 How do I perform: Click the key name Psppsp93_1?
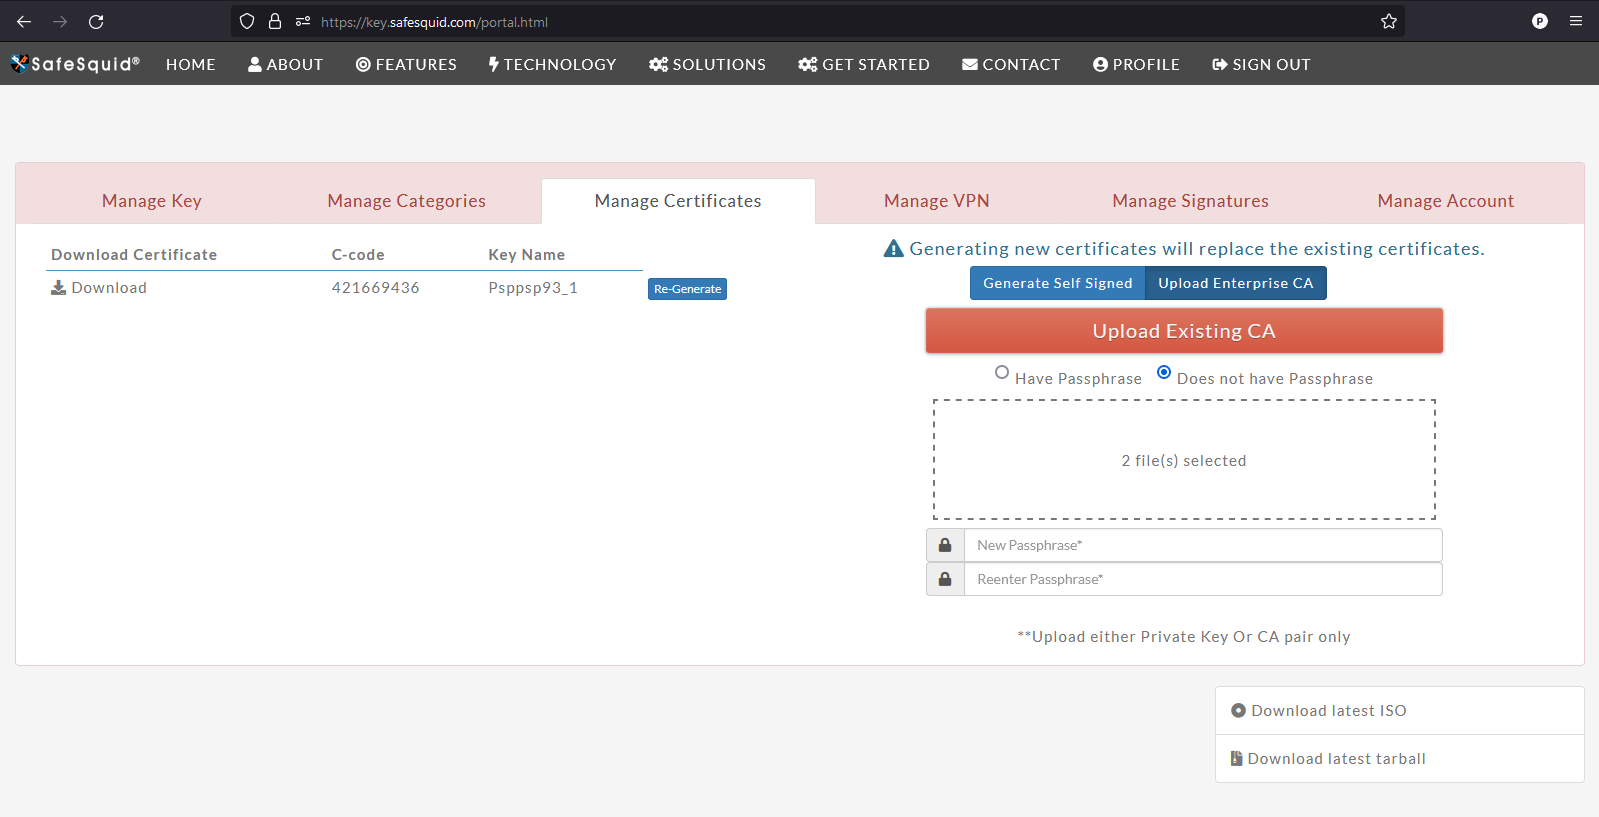point(533,288)
